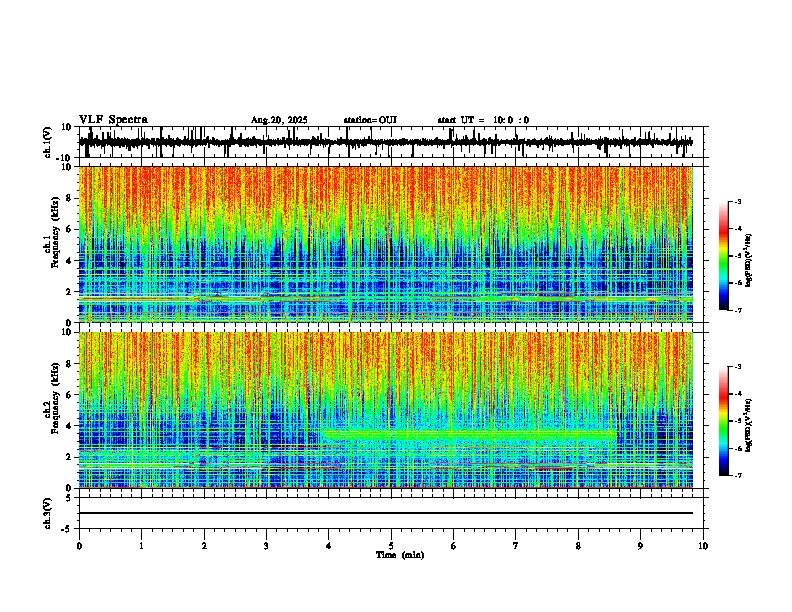The image size is (792, 612).
Task: Click the ch.2 spectrogram color bar
Action: (x=723, y=421)
